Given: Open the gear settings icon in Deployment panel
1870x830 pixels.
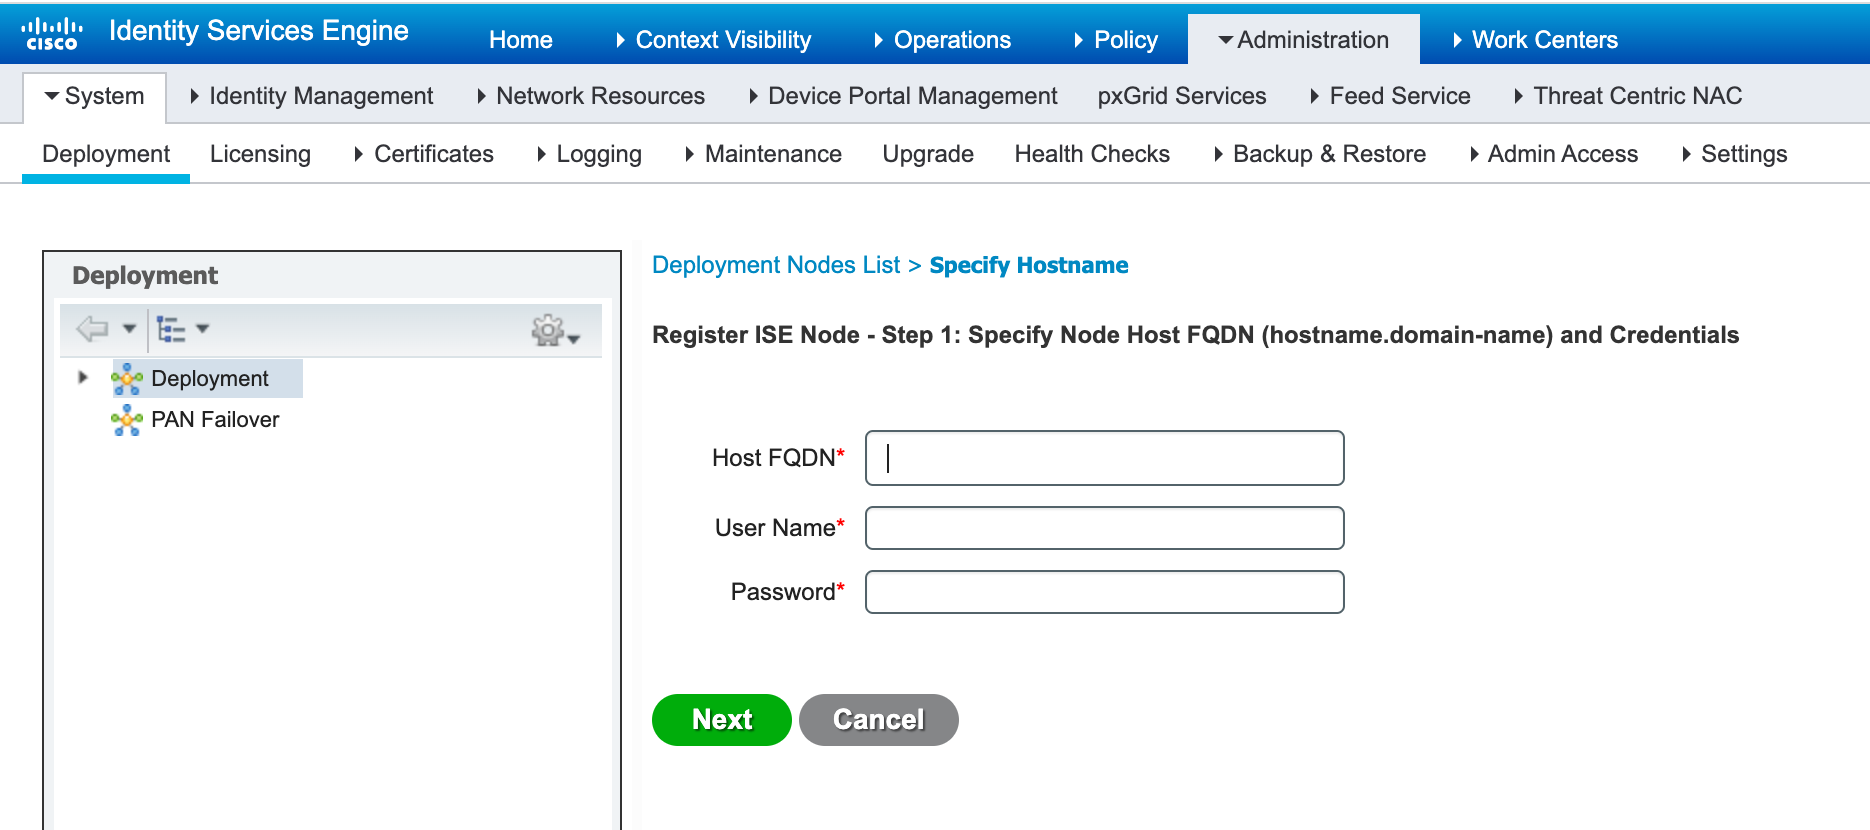Looking at the screenshot, I should [548, 329].
